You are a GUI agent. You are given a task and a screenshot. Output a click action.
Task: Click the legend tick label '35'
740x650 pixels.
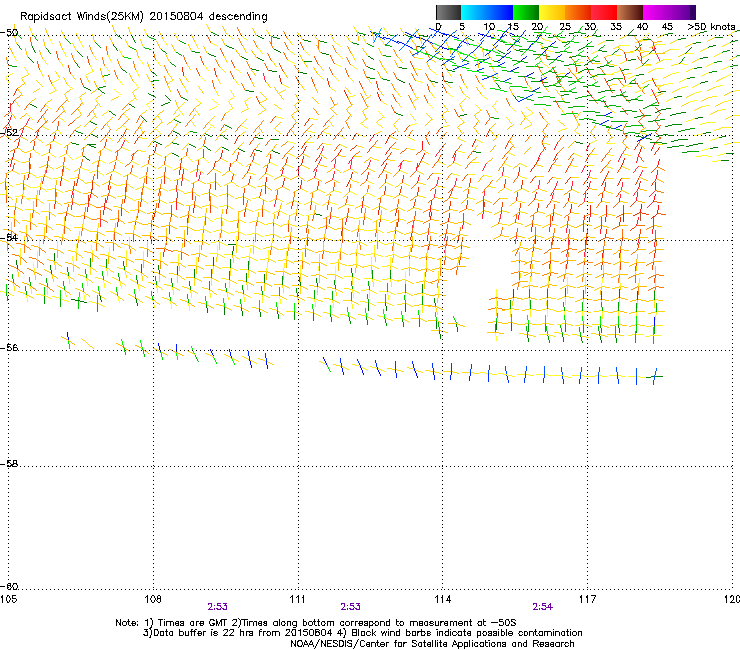coord(616,27)
